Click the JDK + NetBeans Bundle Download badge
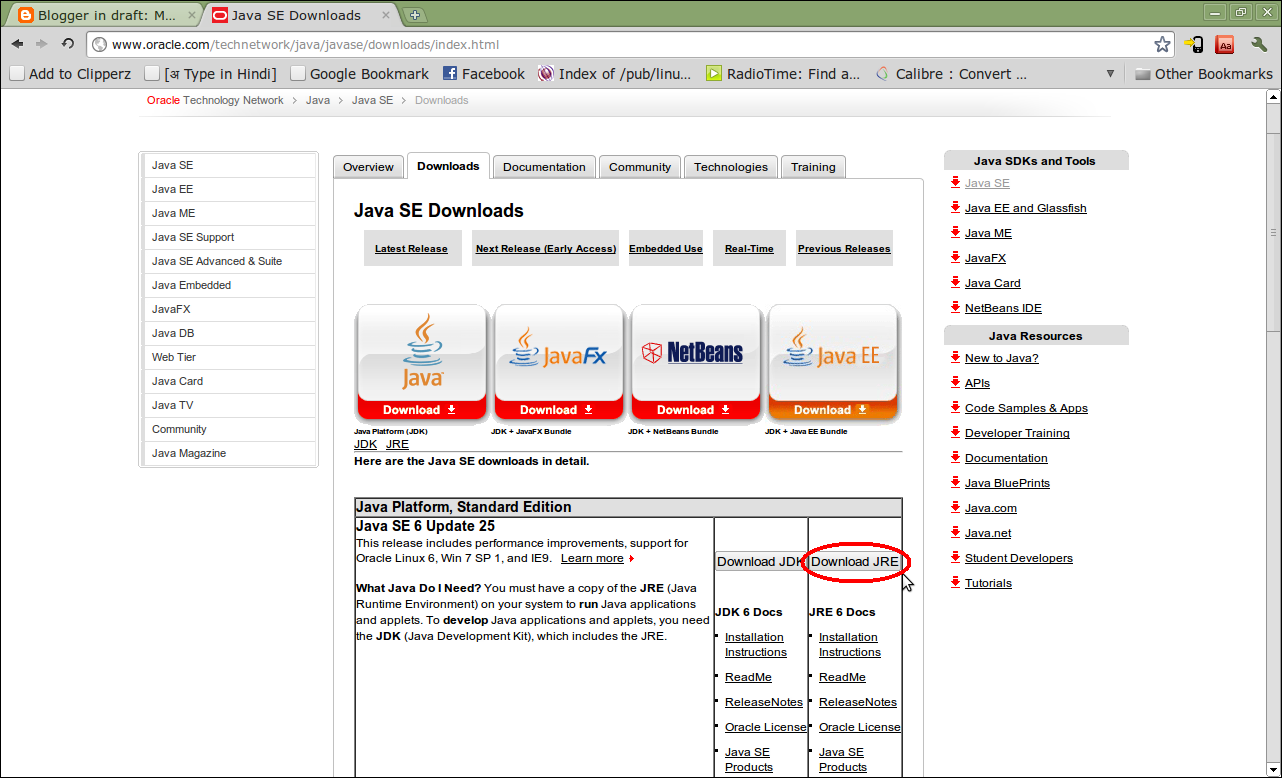This screenshot has width=1282, height=778. click(696, 409)
